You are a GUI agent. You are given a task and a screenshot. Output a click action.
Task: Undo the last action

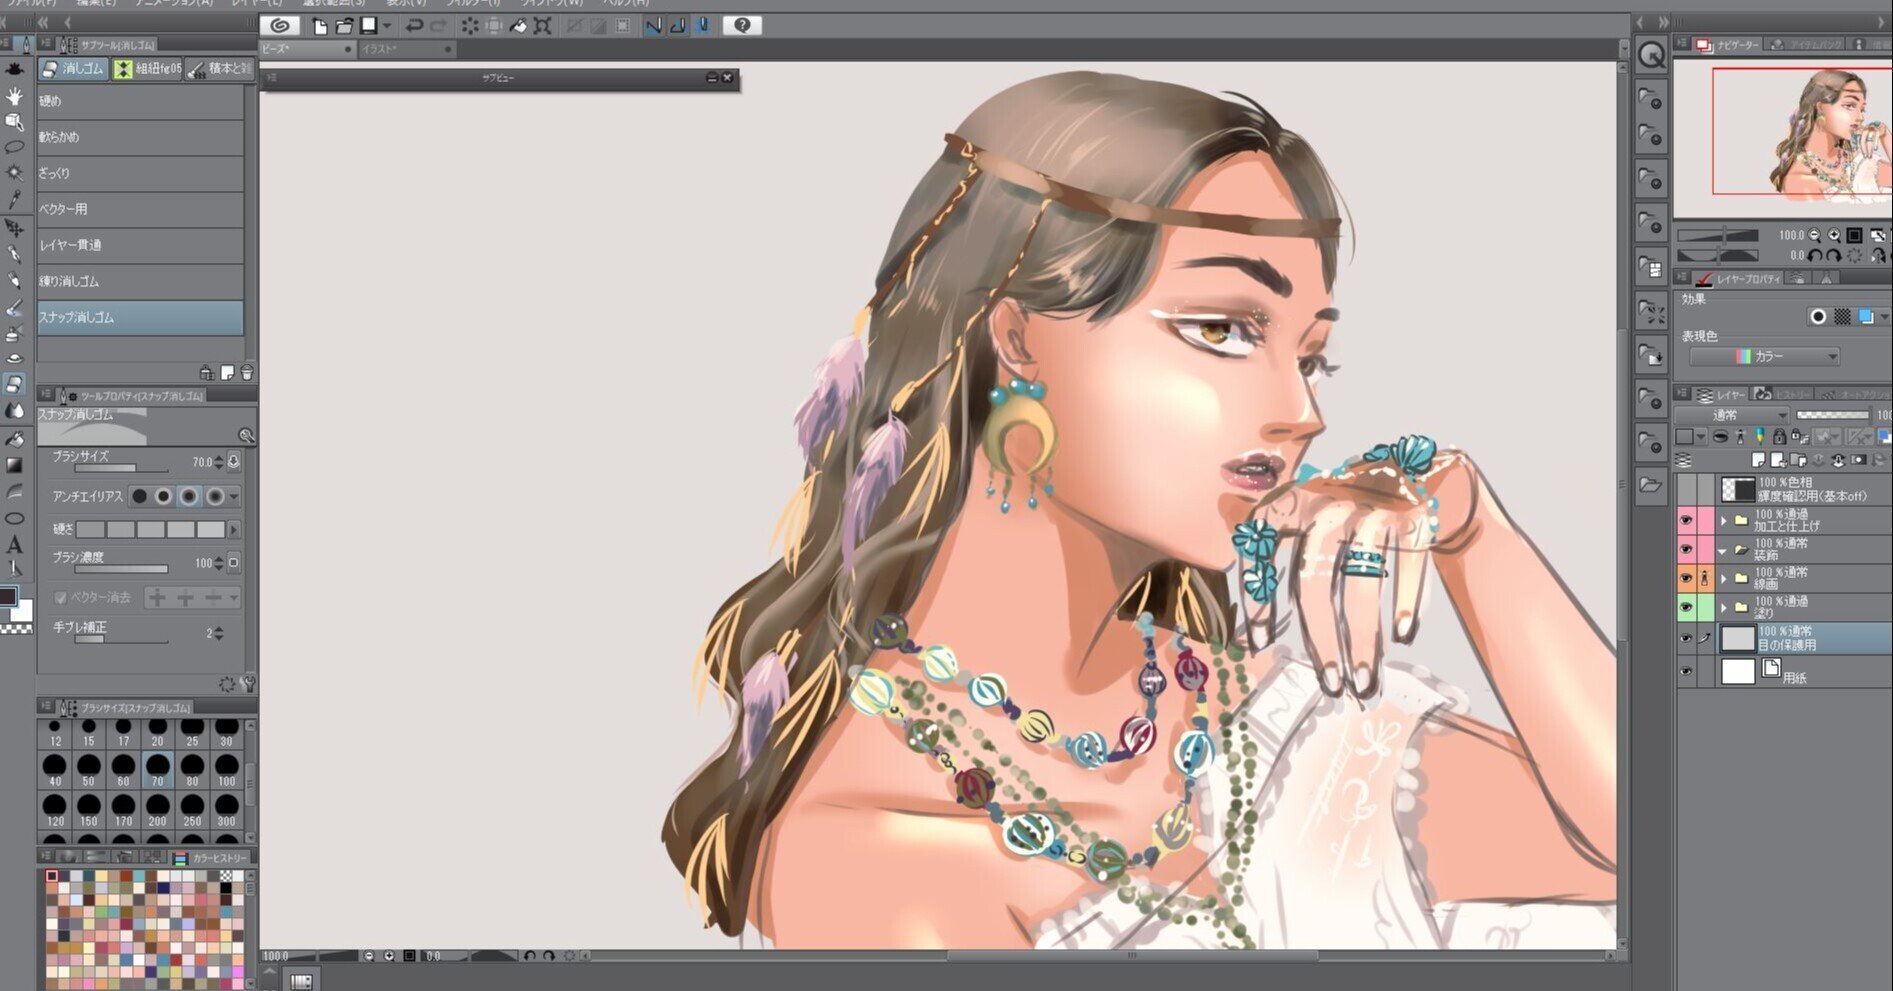coord(415,26)
